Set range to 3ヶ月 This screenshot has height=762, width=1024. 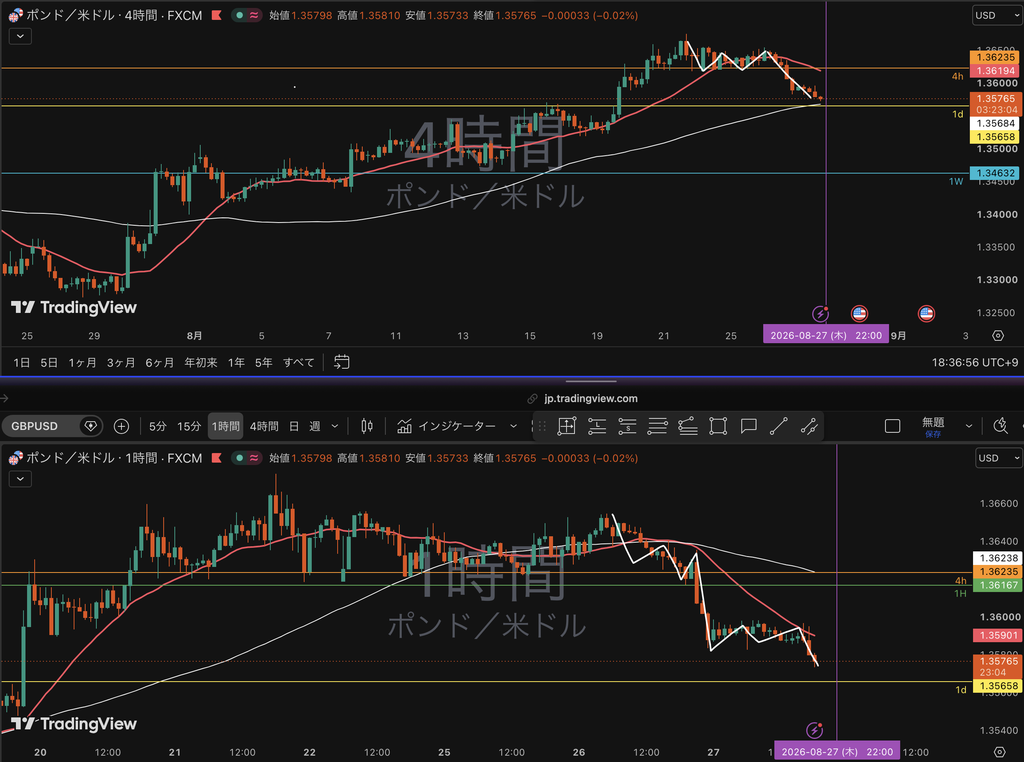pyautogui.click(x=121, y=362)
